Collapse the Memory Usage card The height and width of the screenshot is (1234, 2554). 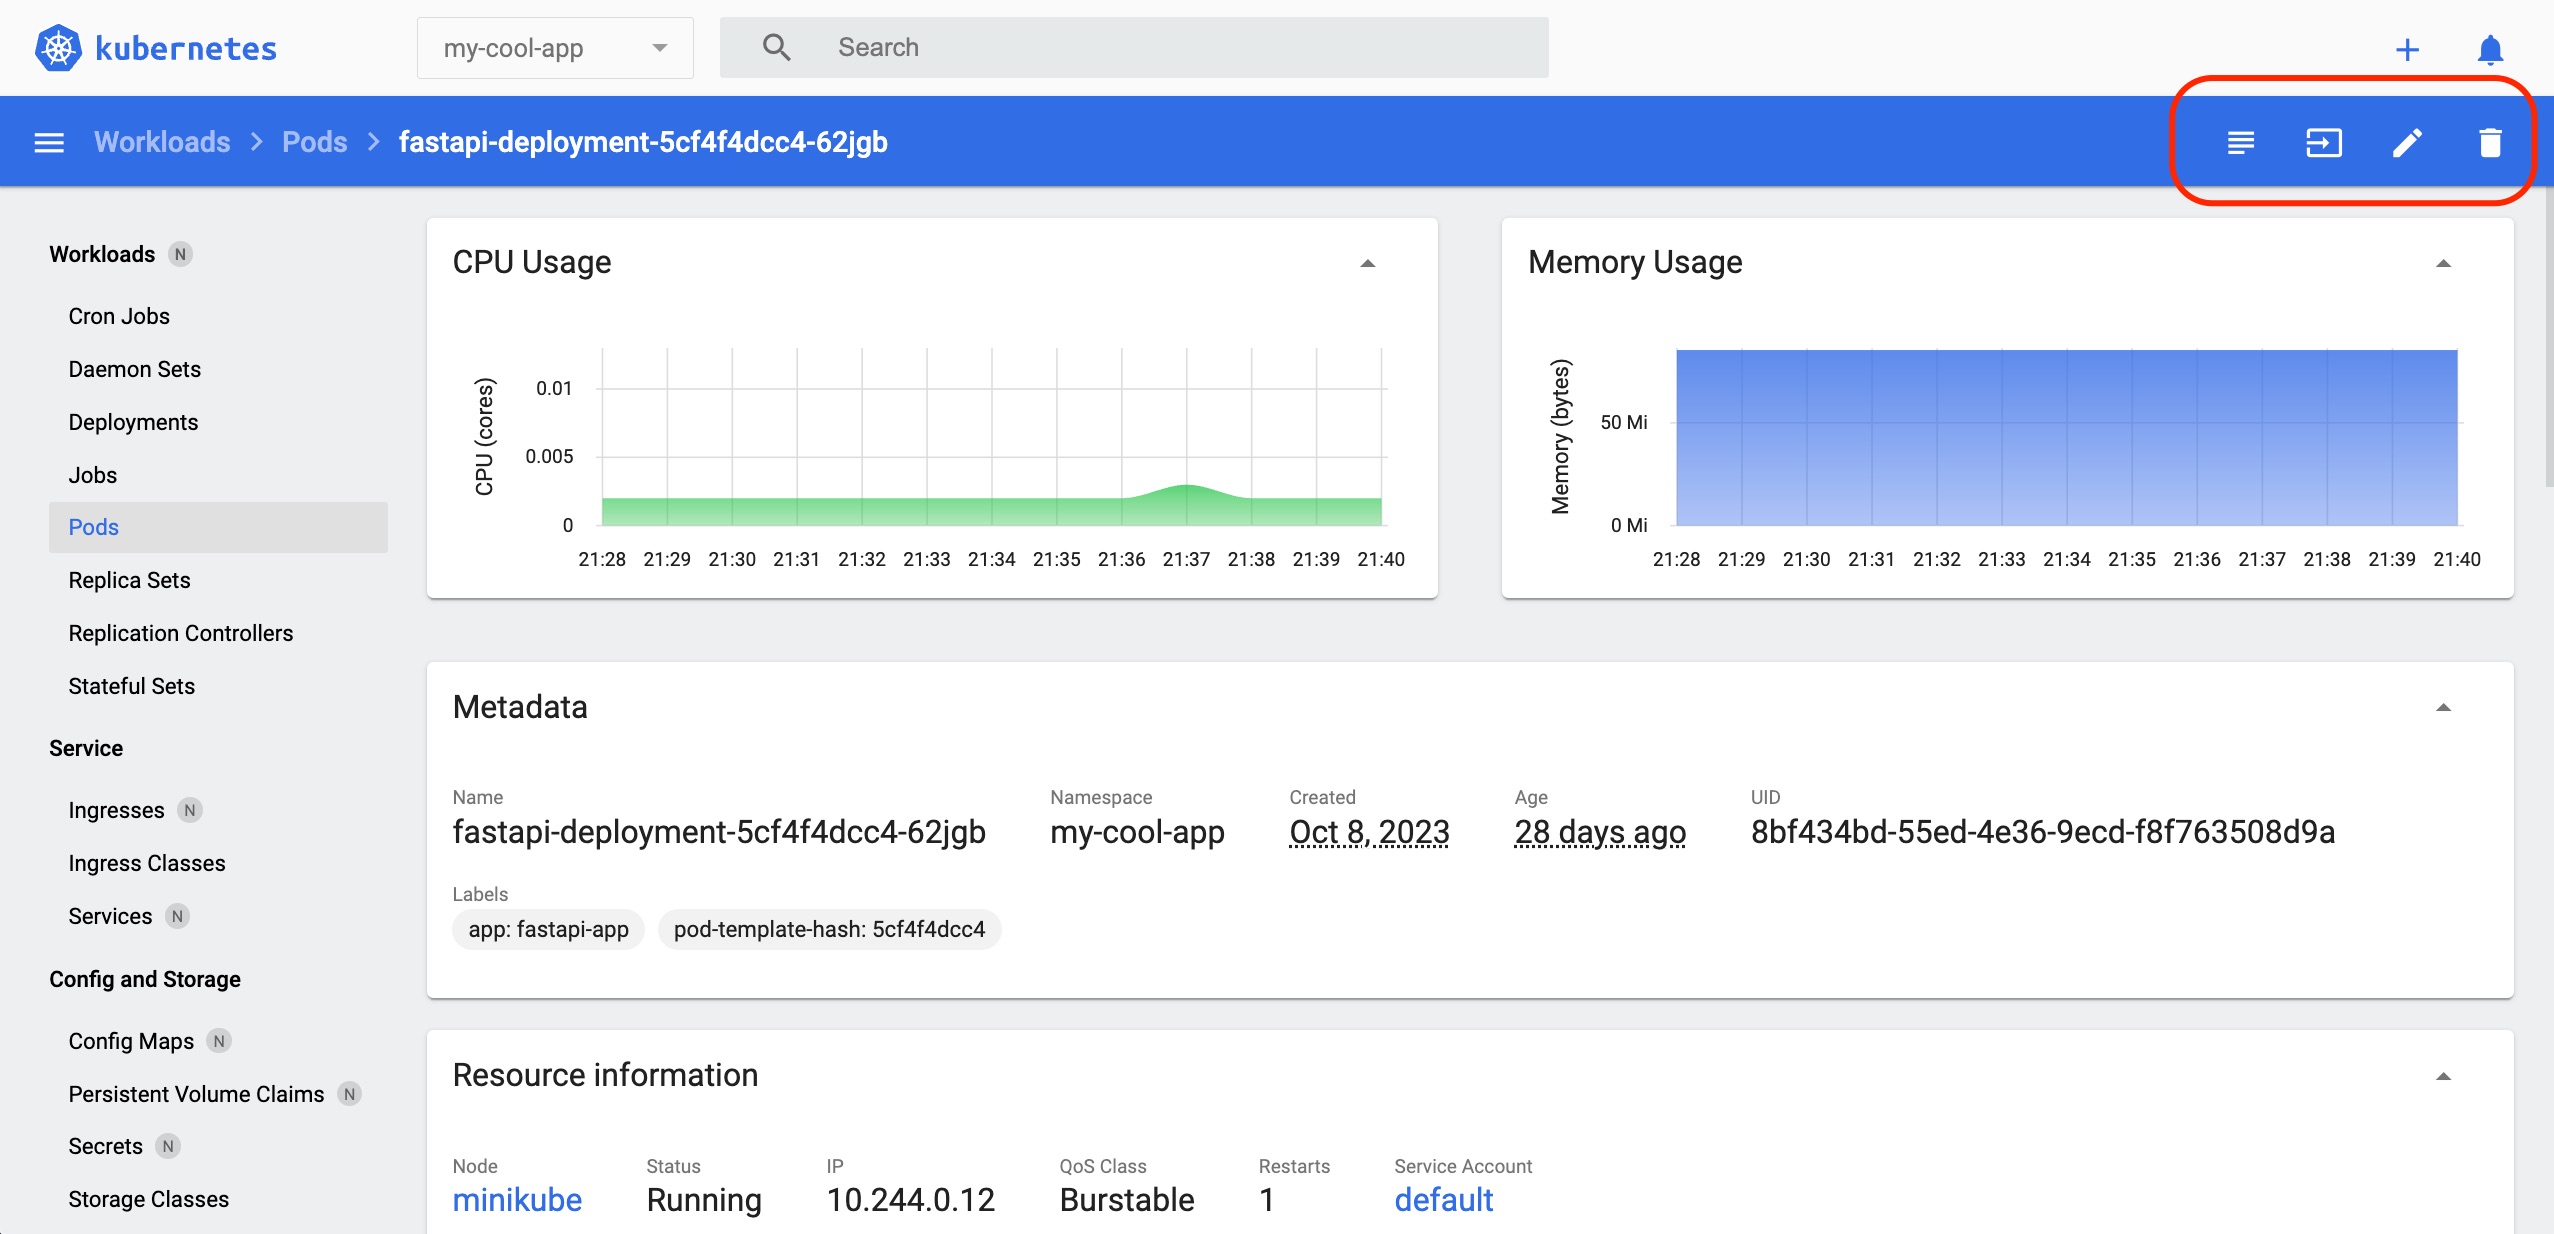click(2443, 263)
